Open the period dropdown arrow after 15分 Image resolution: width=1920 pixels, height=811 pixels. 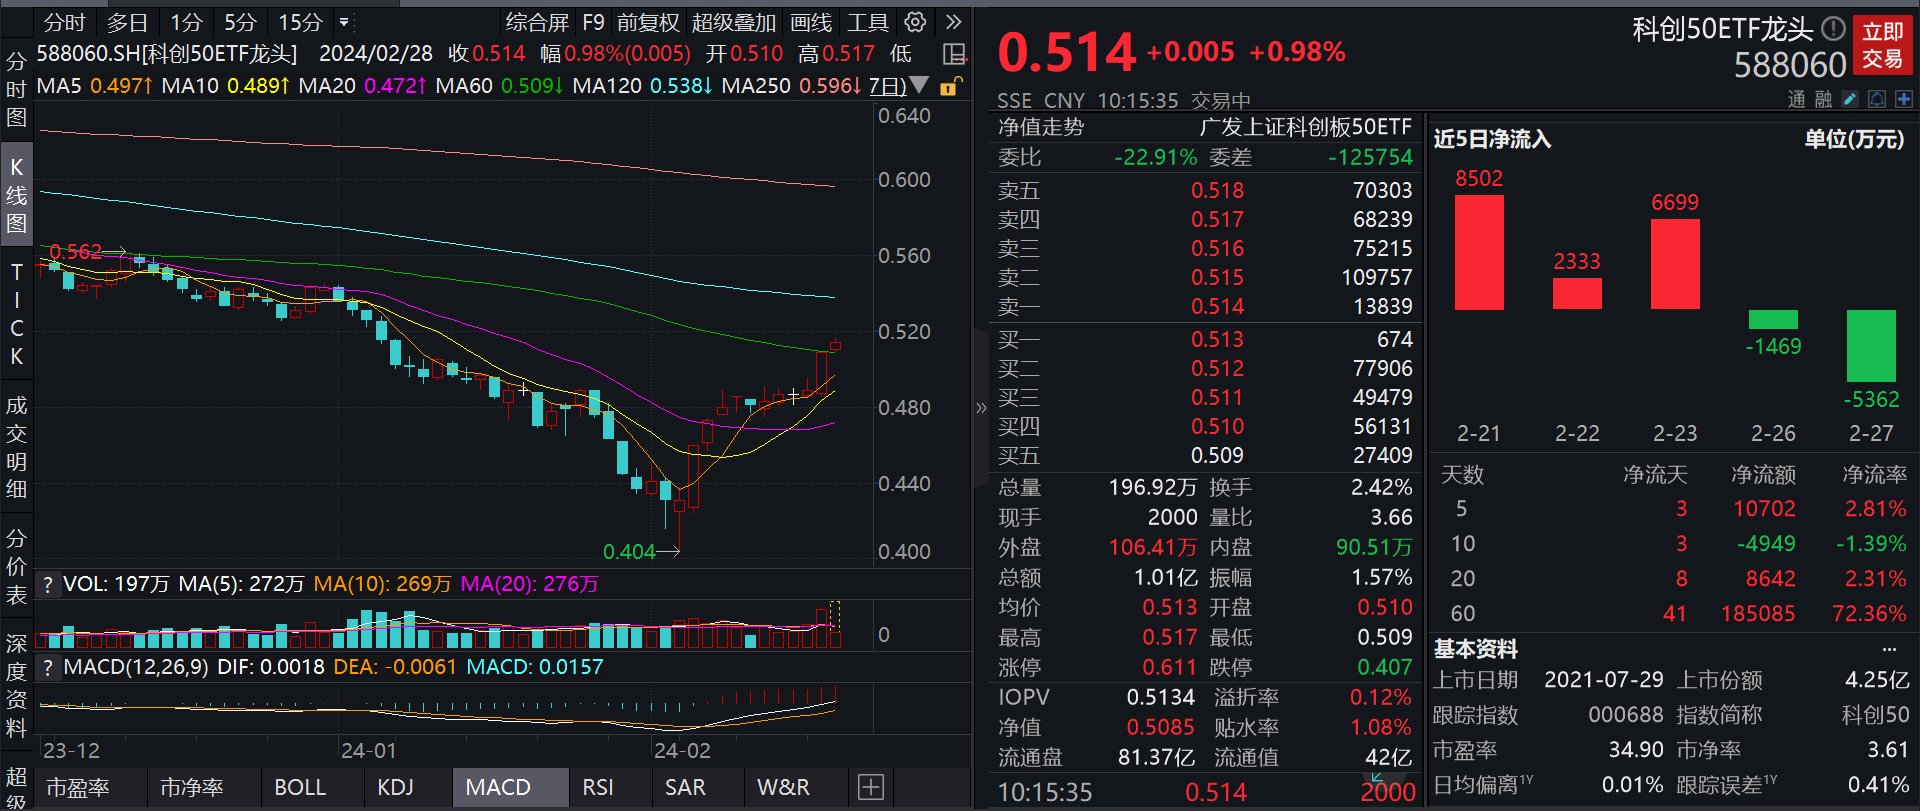[x=344, y=22]
